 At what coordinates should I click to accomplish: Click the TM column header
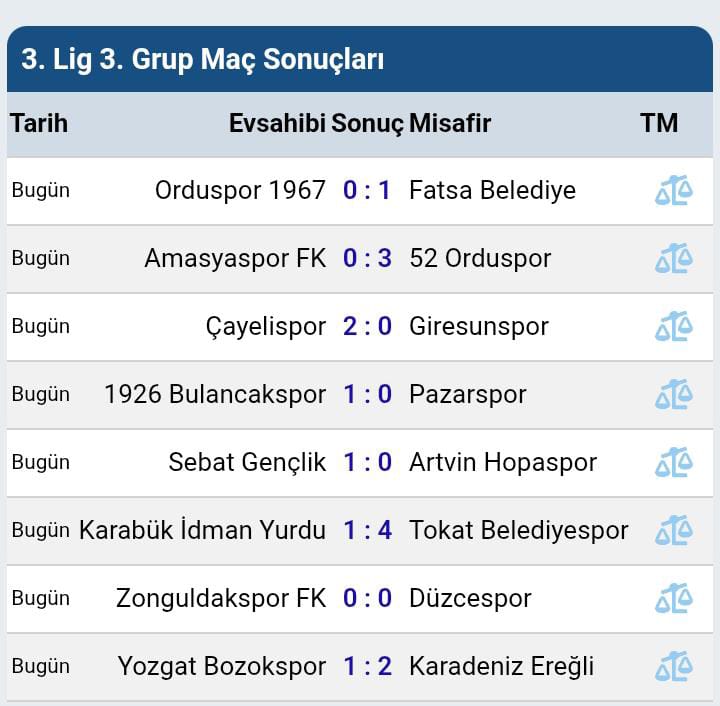[659, 123]
